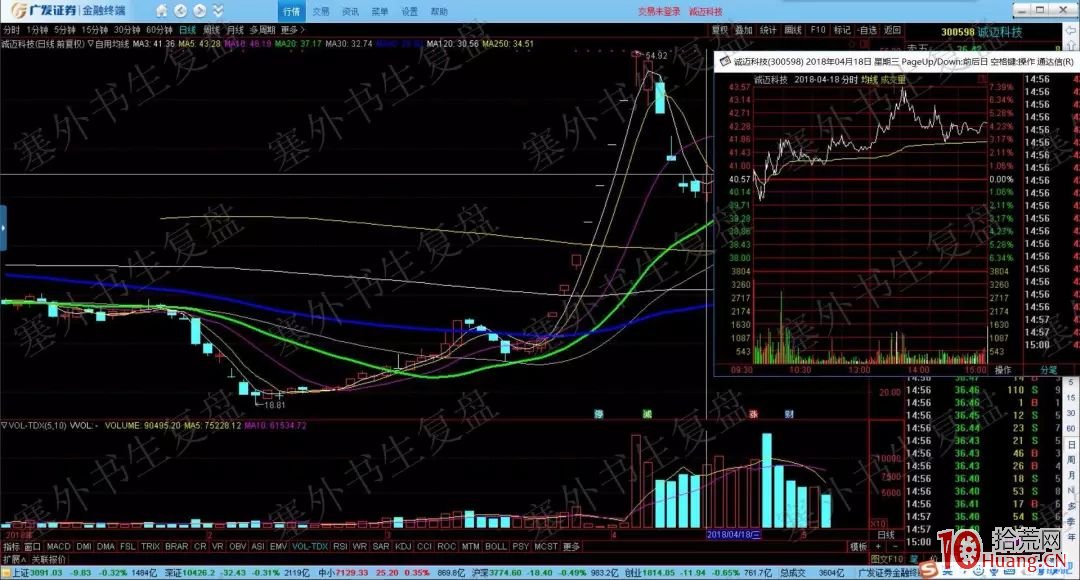Select the BRAR indicator tab
The width and height of the screenshot is (1080, 580).
(176, 546)
